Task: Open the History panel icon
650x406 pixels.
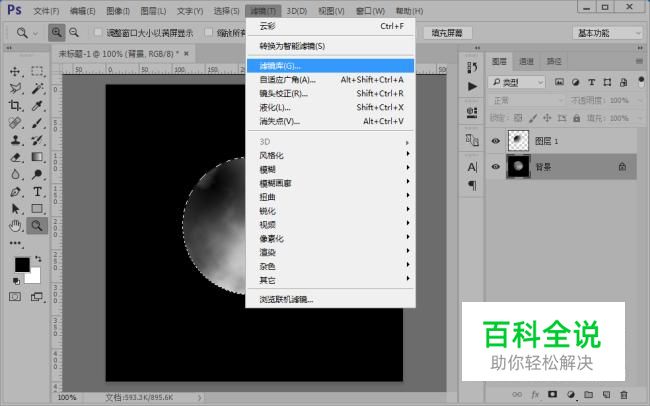Action: click(x=472, y=67)
